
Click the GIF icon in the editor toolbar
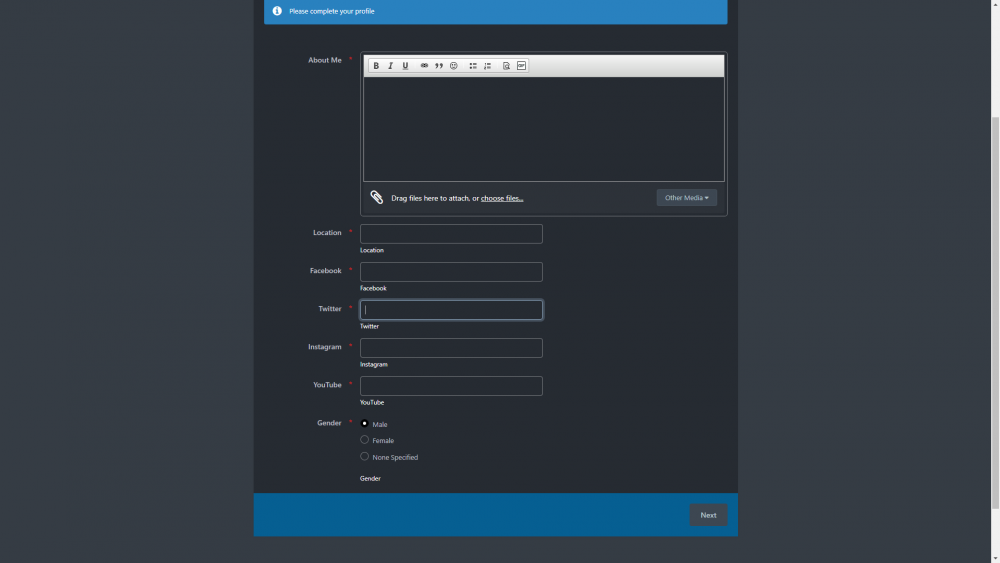[x=521, y=66]
